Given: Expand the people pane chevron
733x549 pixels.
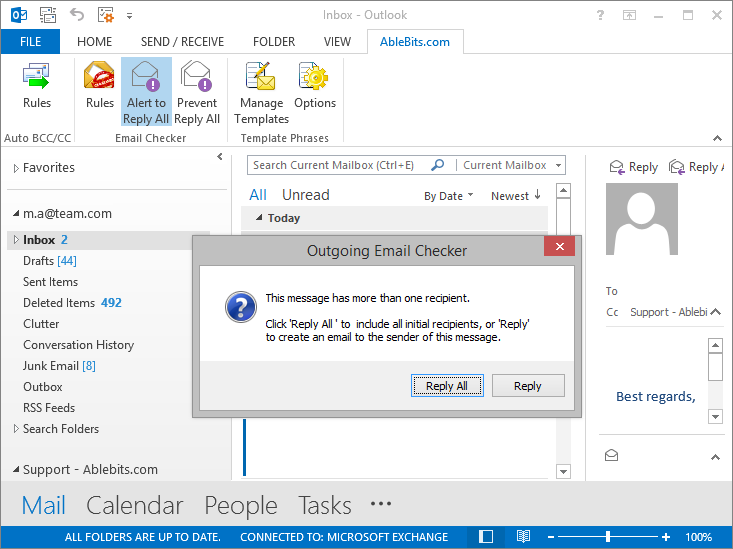Looking at the screenshot, I should (715, 457).
